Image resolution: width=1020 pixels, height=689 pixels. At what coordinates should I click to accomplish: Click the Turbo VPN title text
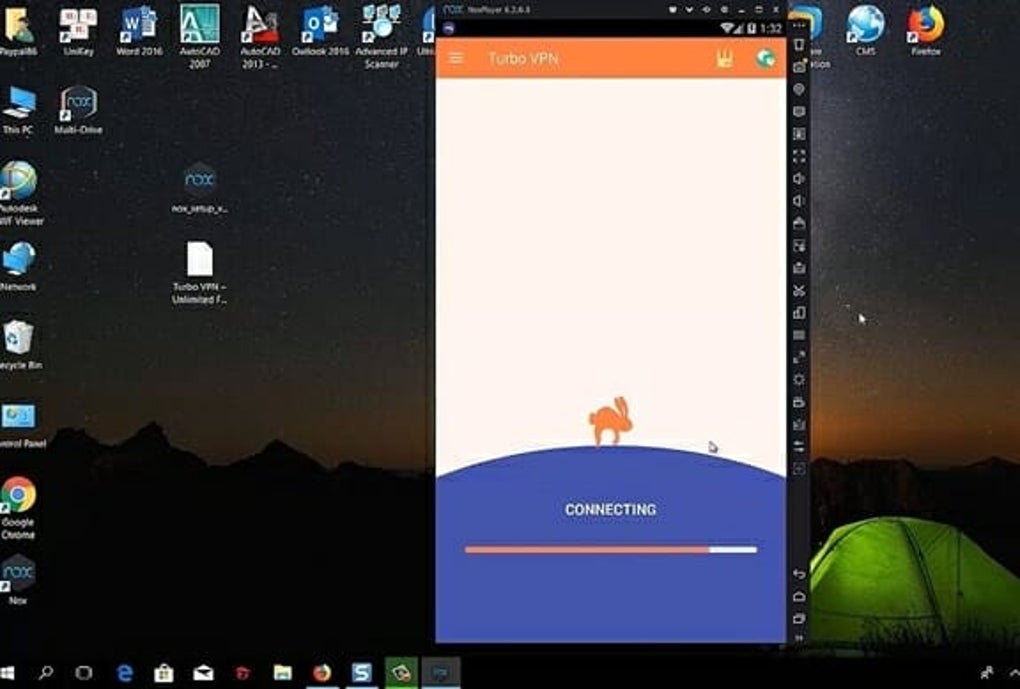point(523,59)
